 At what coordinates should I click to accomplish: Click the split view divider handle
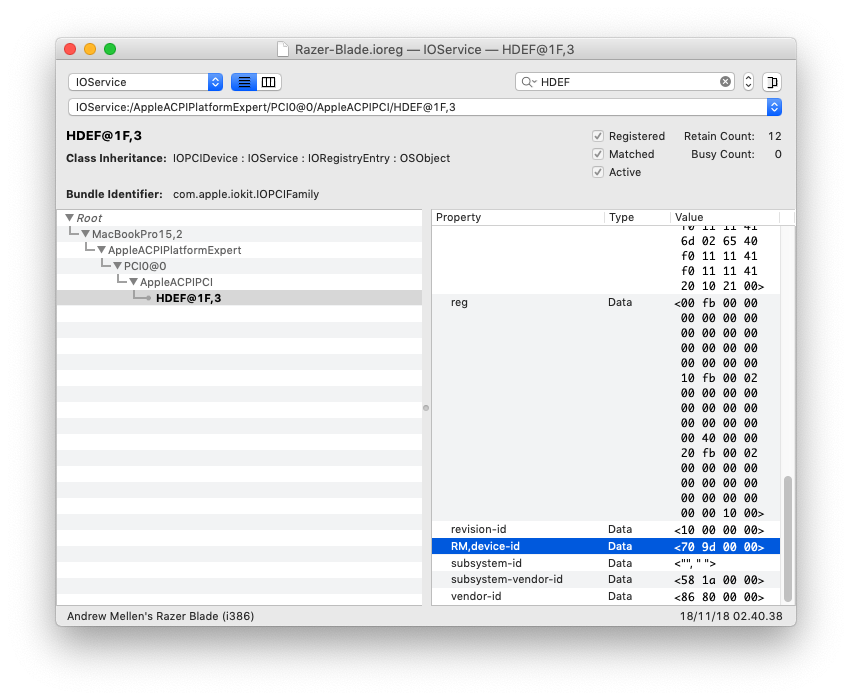(x=426, y=408)
